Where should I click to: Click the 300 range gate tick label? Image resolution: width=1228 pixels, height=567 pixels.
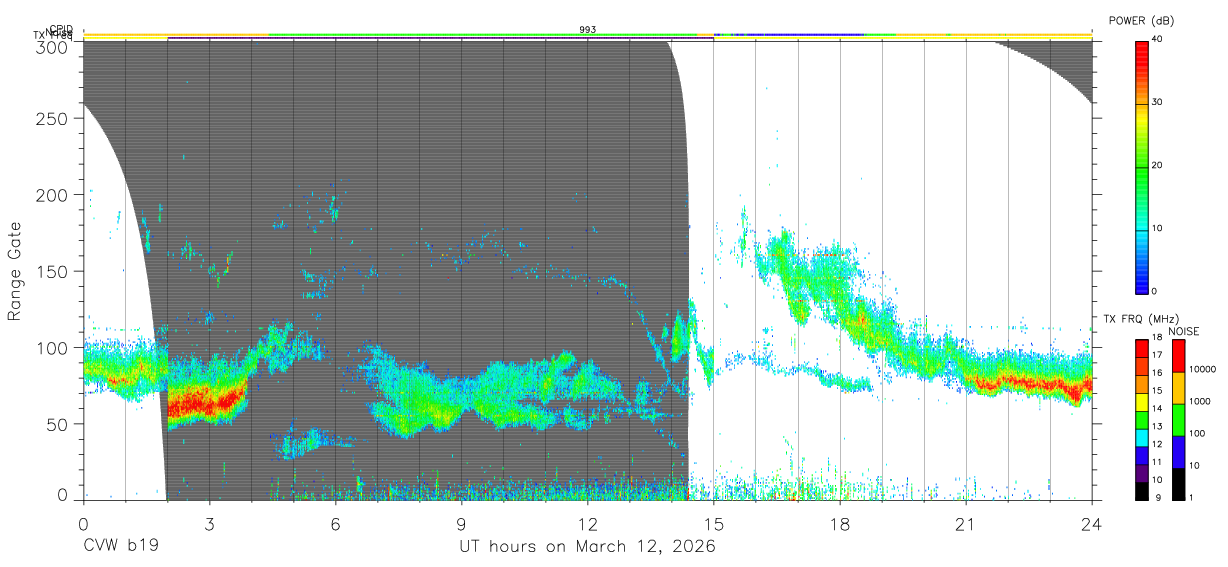click(53, 47)
